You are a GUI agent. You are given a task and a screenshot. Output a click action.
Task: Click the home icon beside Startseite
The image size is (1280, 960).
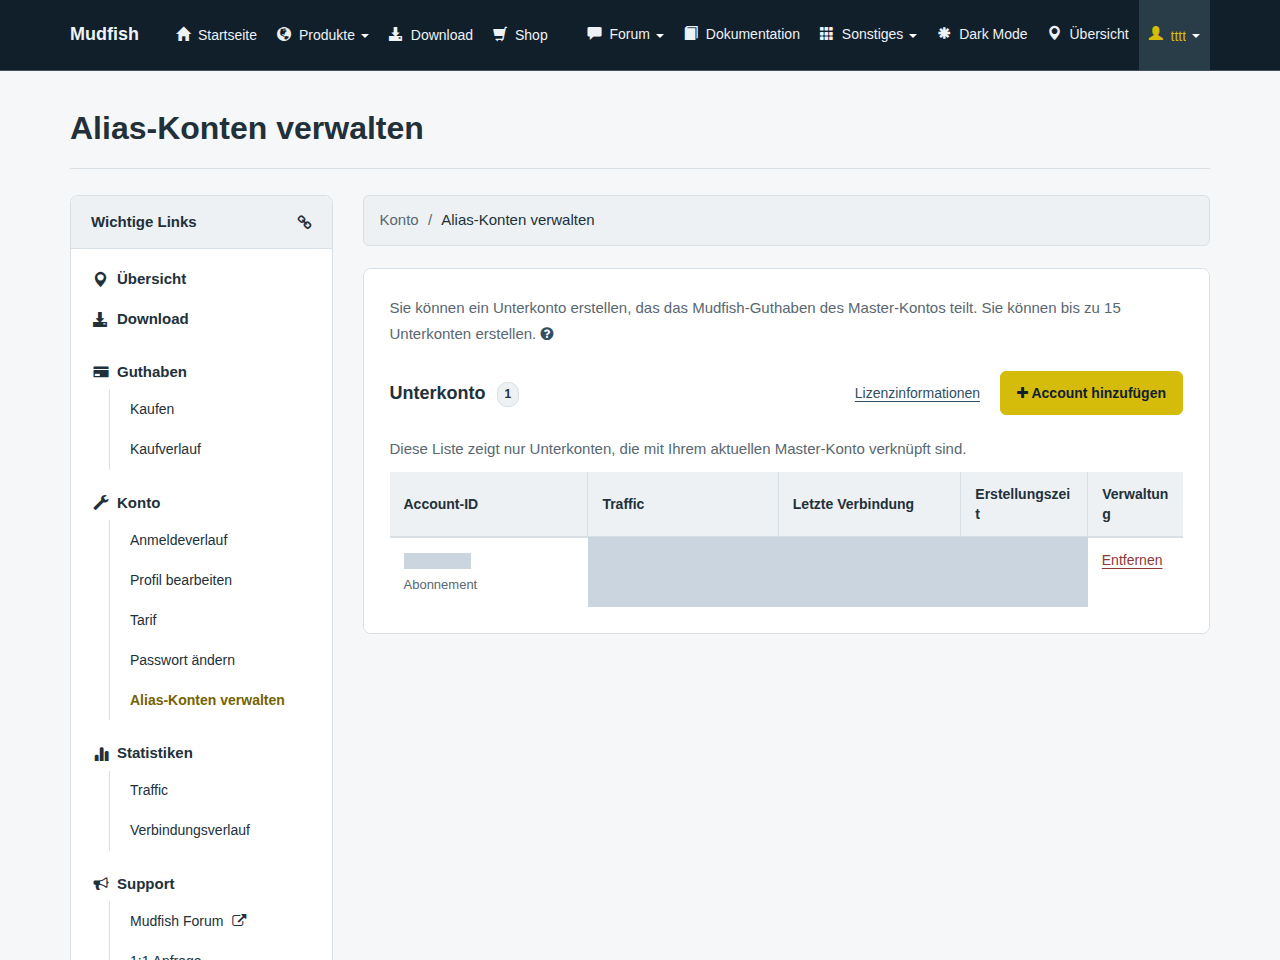(x=183, y=34)
